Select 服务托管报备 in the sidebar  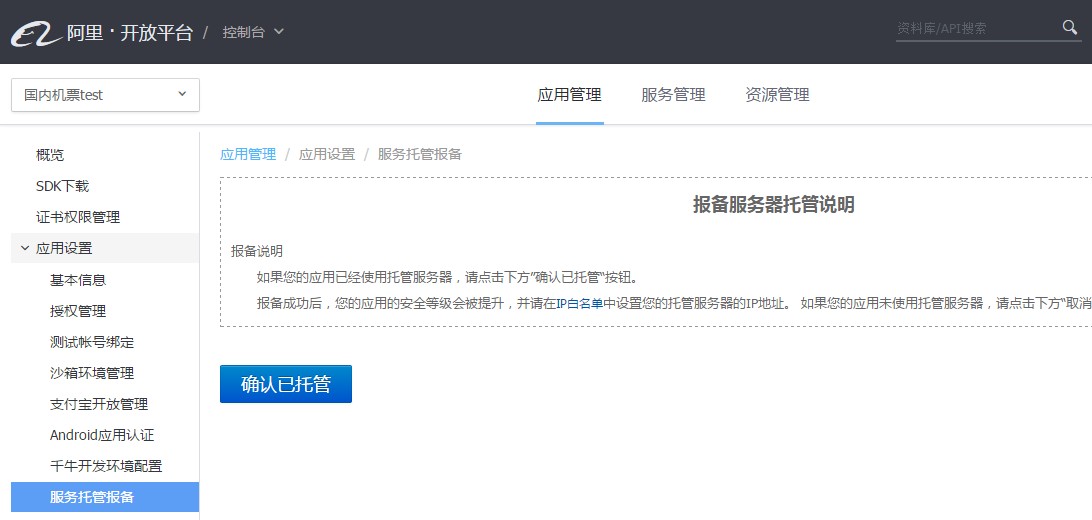tap(105, 497)
